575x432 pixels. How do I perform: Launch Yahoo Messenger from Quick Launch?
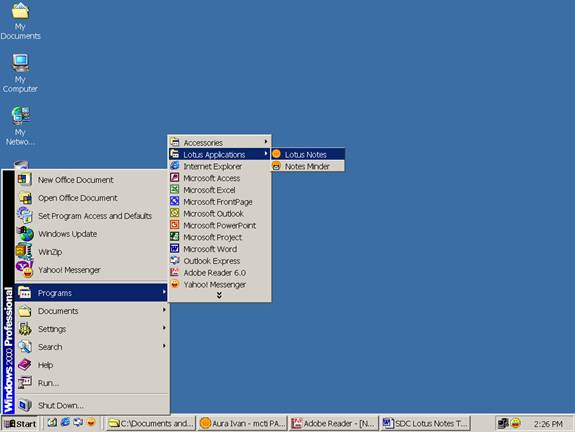[91, 423]
